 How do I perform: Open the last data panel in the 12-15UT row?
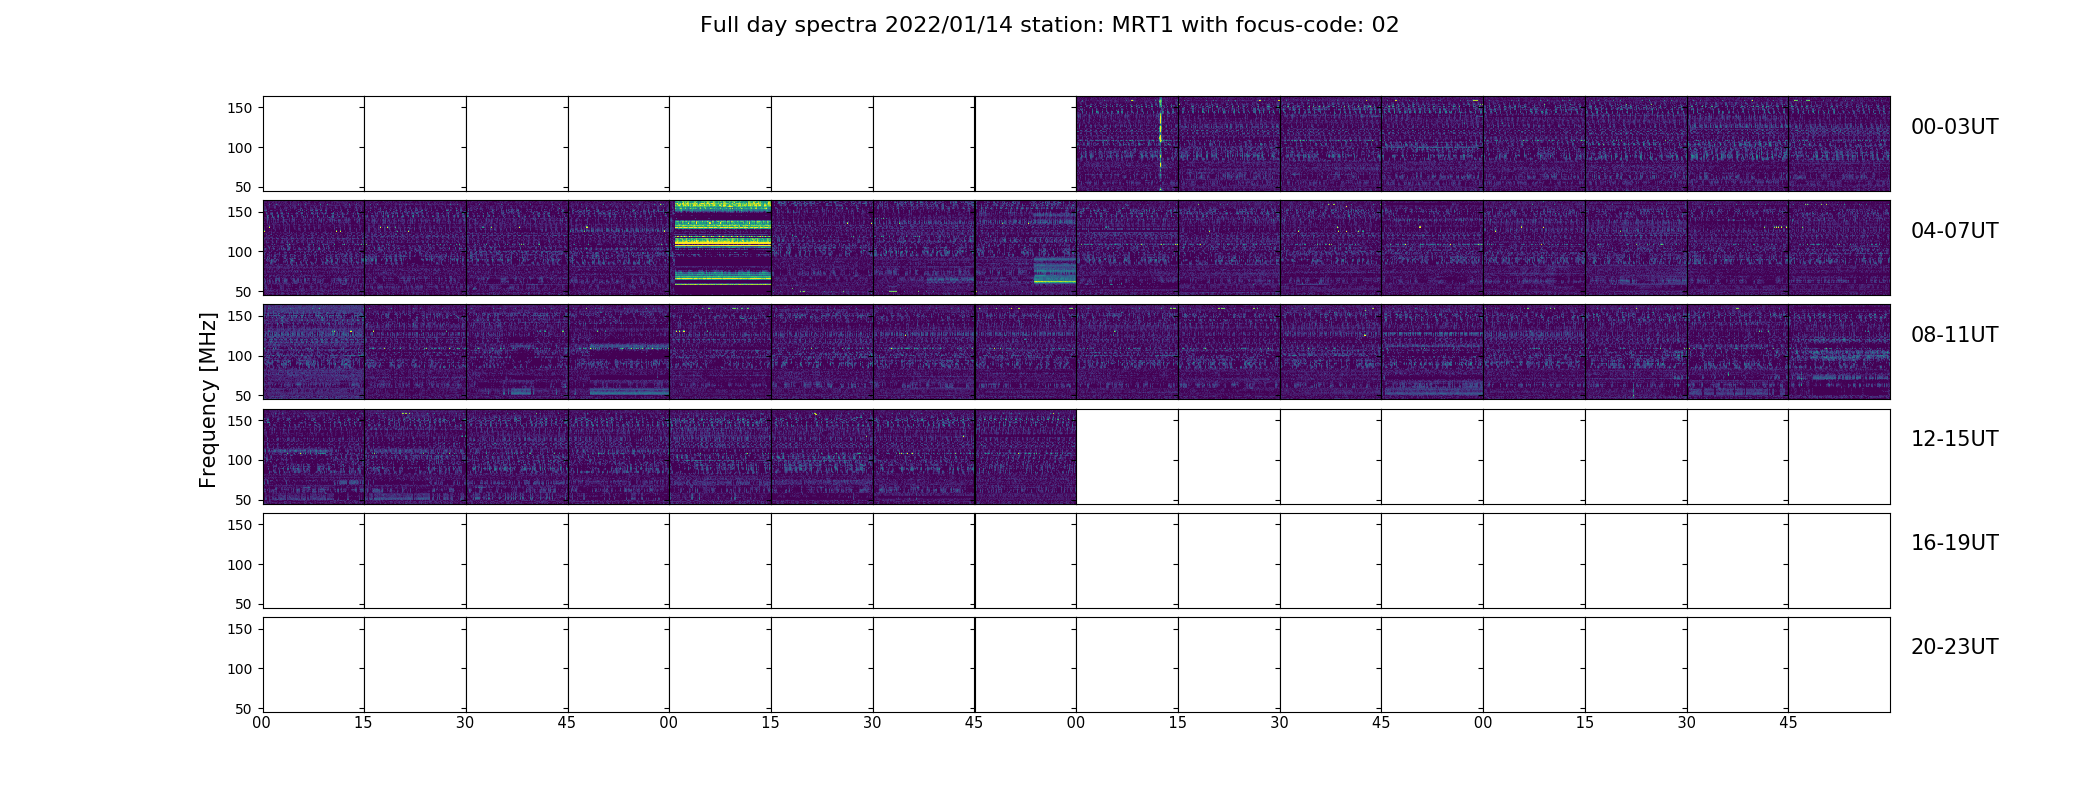[x=1026, y=456]
